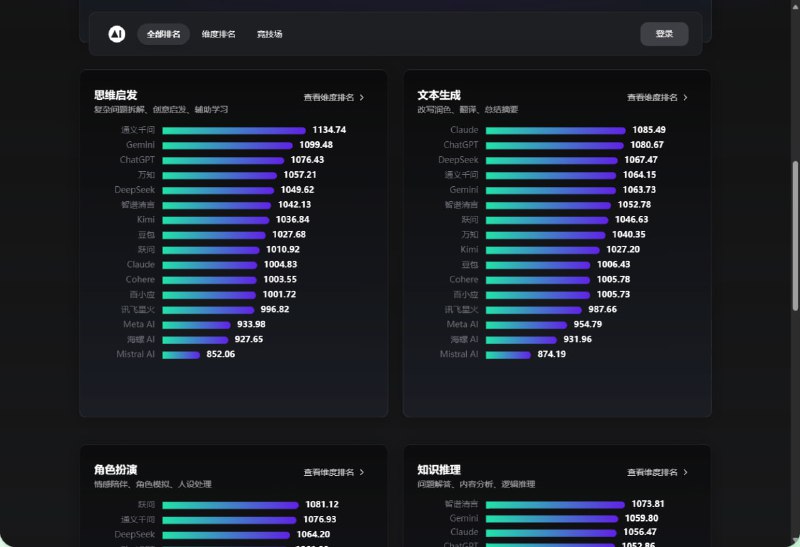Click the score 931.96
Image resolution: width=800 pixels, height=547 pixels.
pos(578,339)
